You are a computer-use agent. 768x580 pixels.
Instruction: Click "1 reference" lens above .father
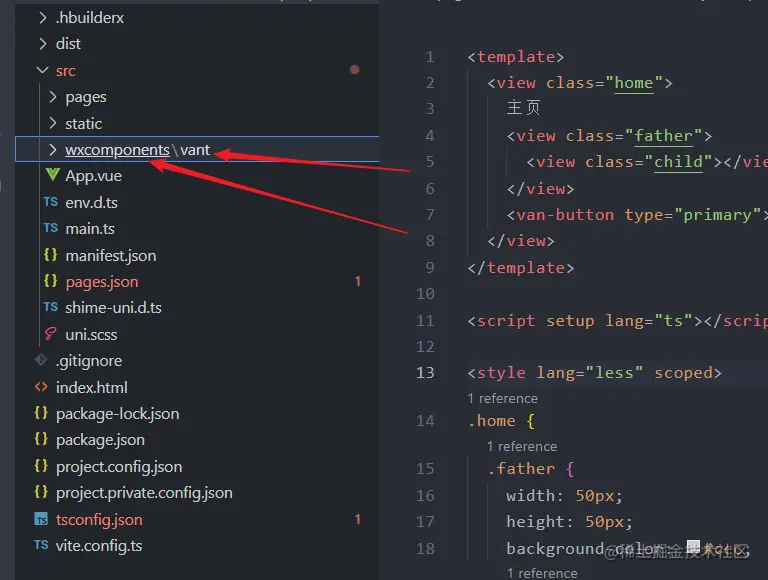click(522, 447)
